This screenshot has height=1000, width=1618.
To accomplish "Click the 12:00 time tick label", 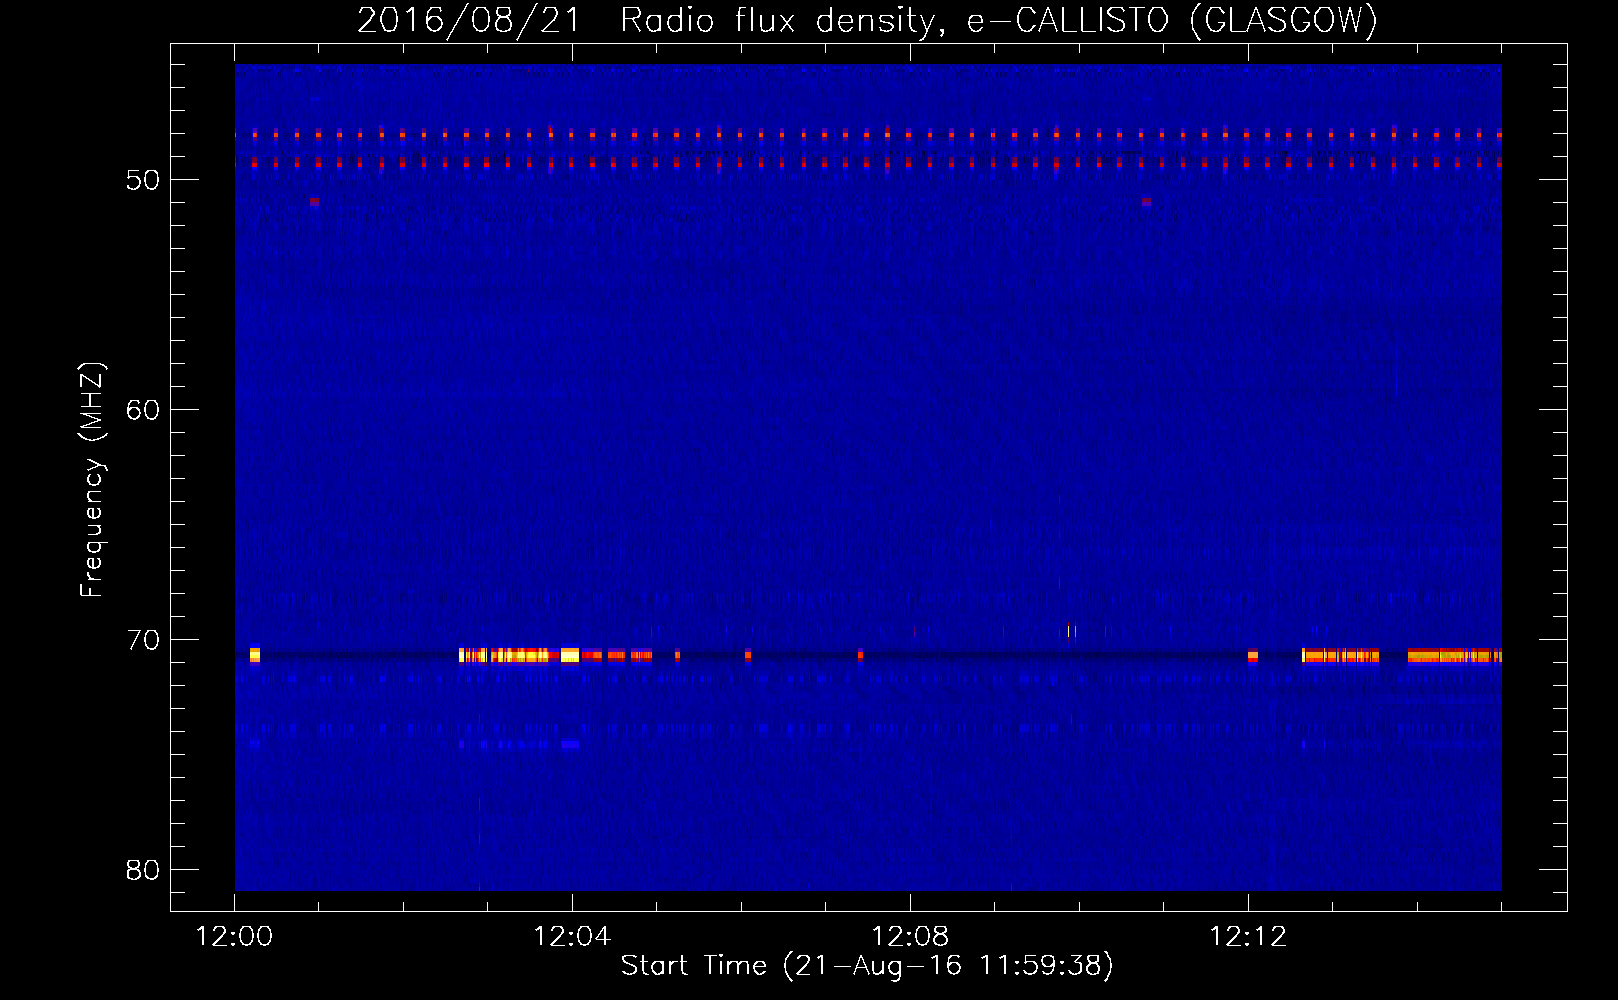I will 234,937.
